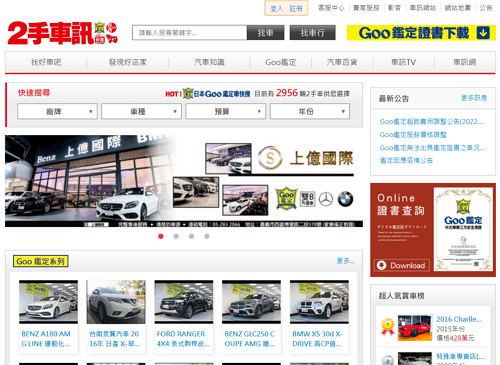Click the 更多訊息 link in 最新公告
500x365 pixels.
474,98
